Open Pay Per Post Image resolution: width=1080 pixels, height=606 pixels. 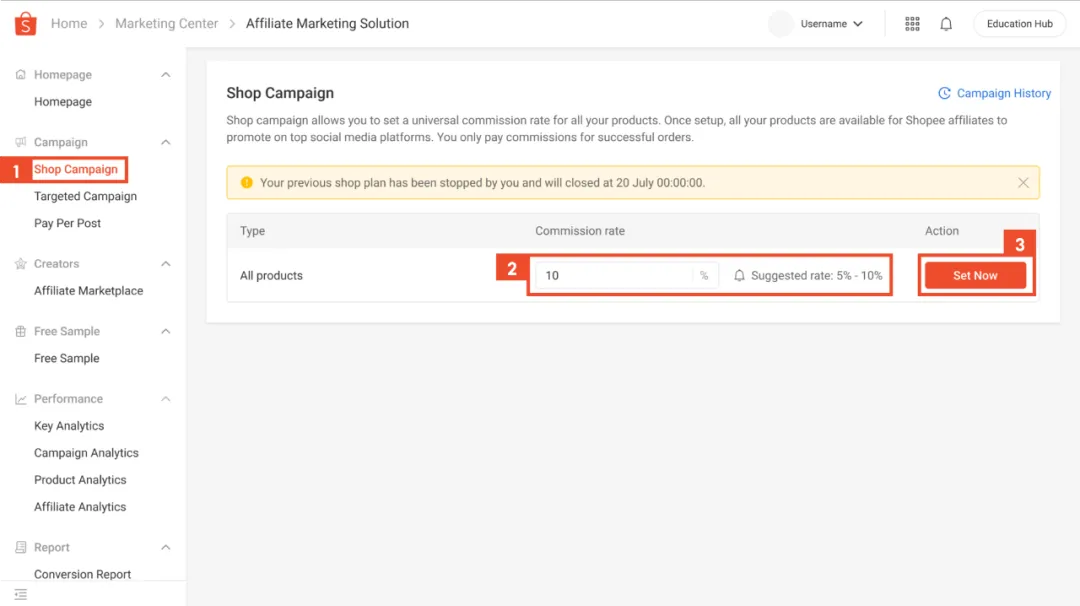pos(68,223)
